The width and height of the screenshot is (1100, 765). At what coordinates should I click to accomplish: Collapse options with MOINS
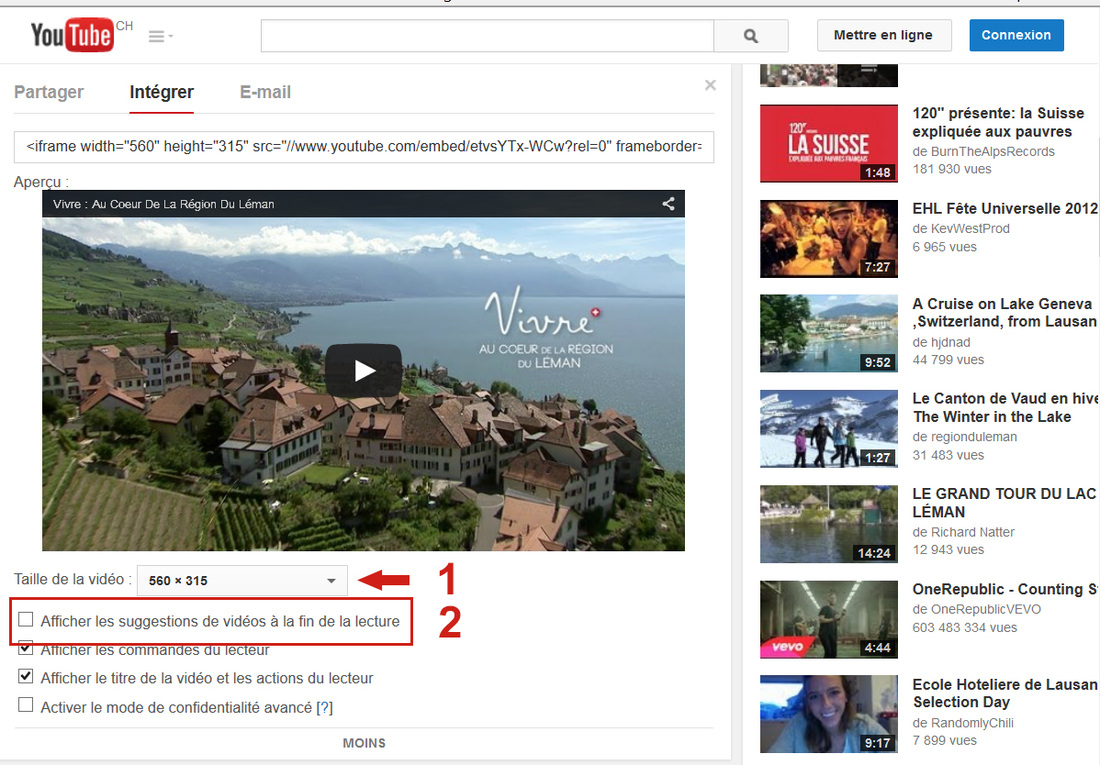364,743
